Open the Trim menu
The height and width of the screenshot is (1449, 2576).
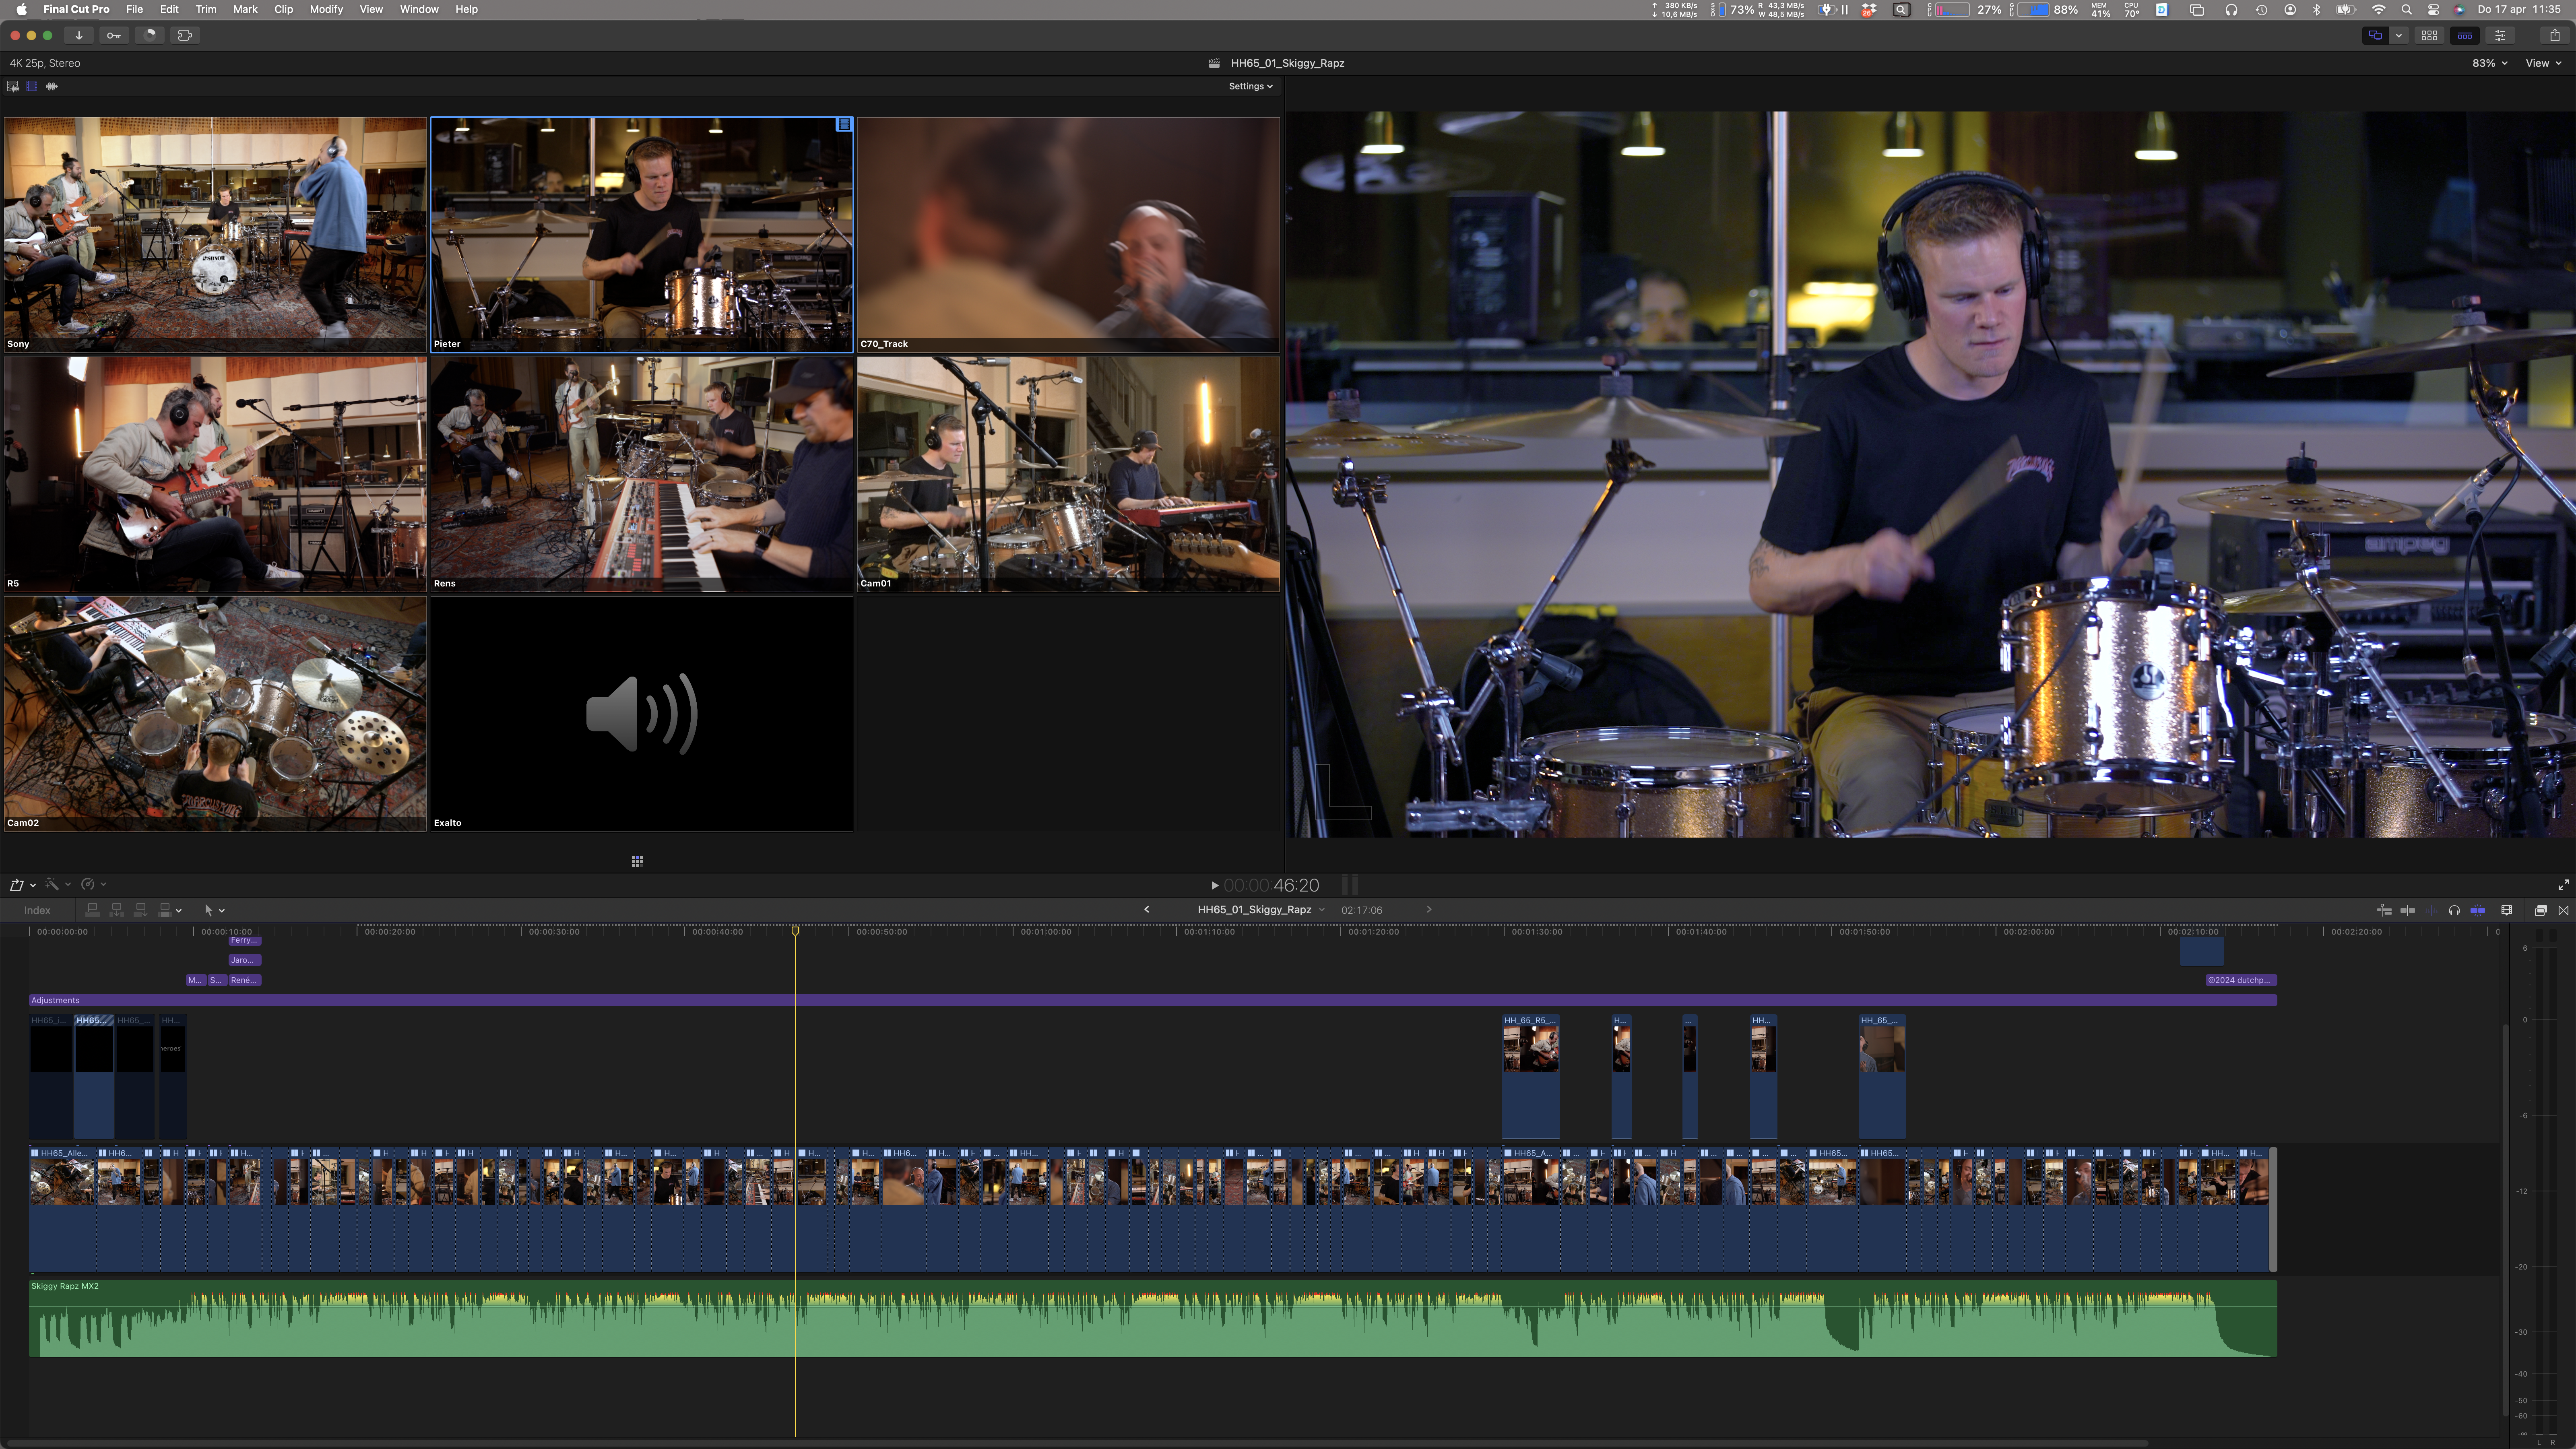[206, 9]
